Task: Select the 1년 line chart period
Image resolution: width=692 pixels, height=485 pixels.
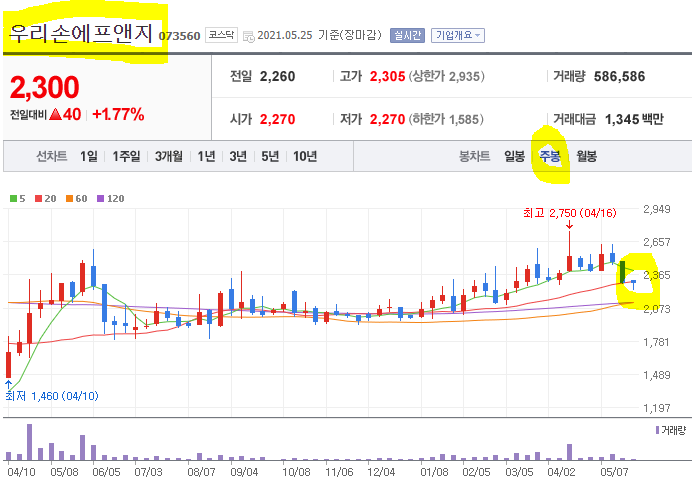Action: pos(206,156)
